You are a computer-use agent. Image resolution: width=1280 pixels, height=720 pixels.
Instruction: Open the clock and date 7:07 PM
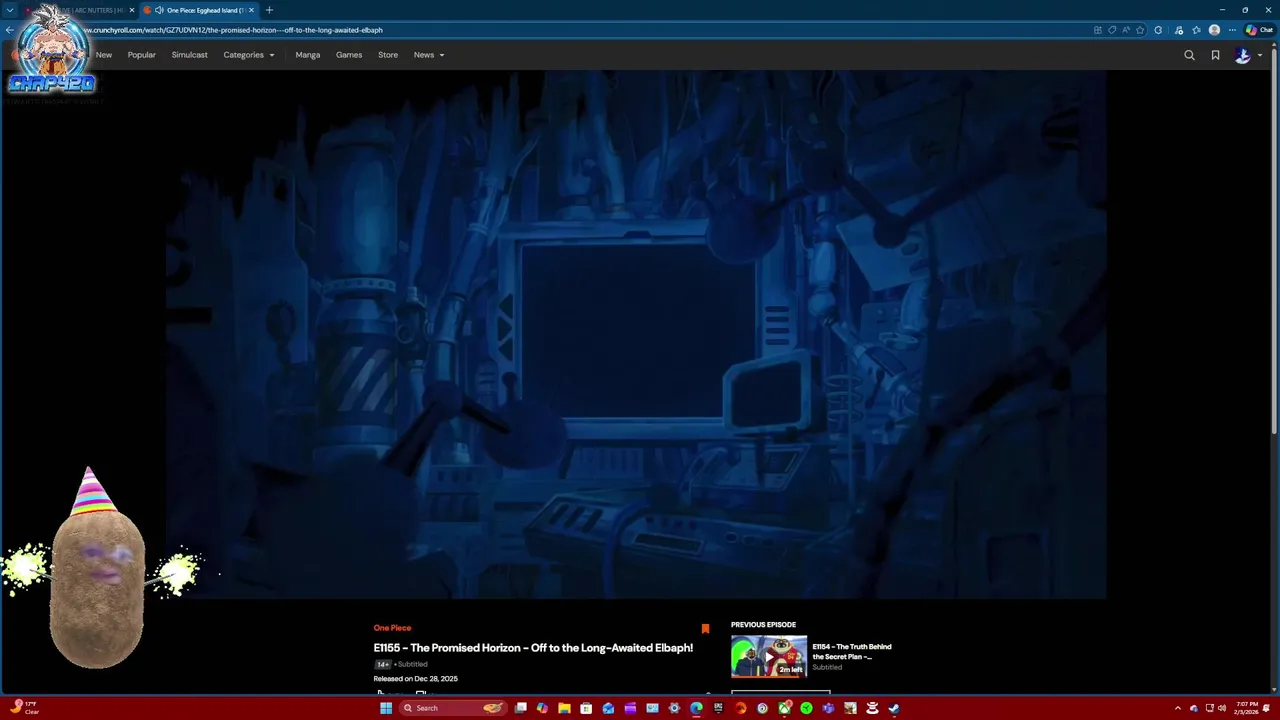(x=1246, y=708)
